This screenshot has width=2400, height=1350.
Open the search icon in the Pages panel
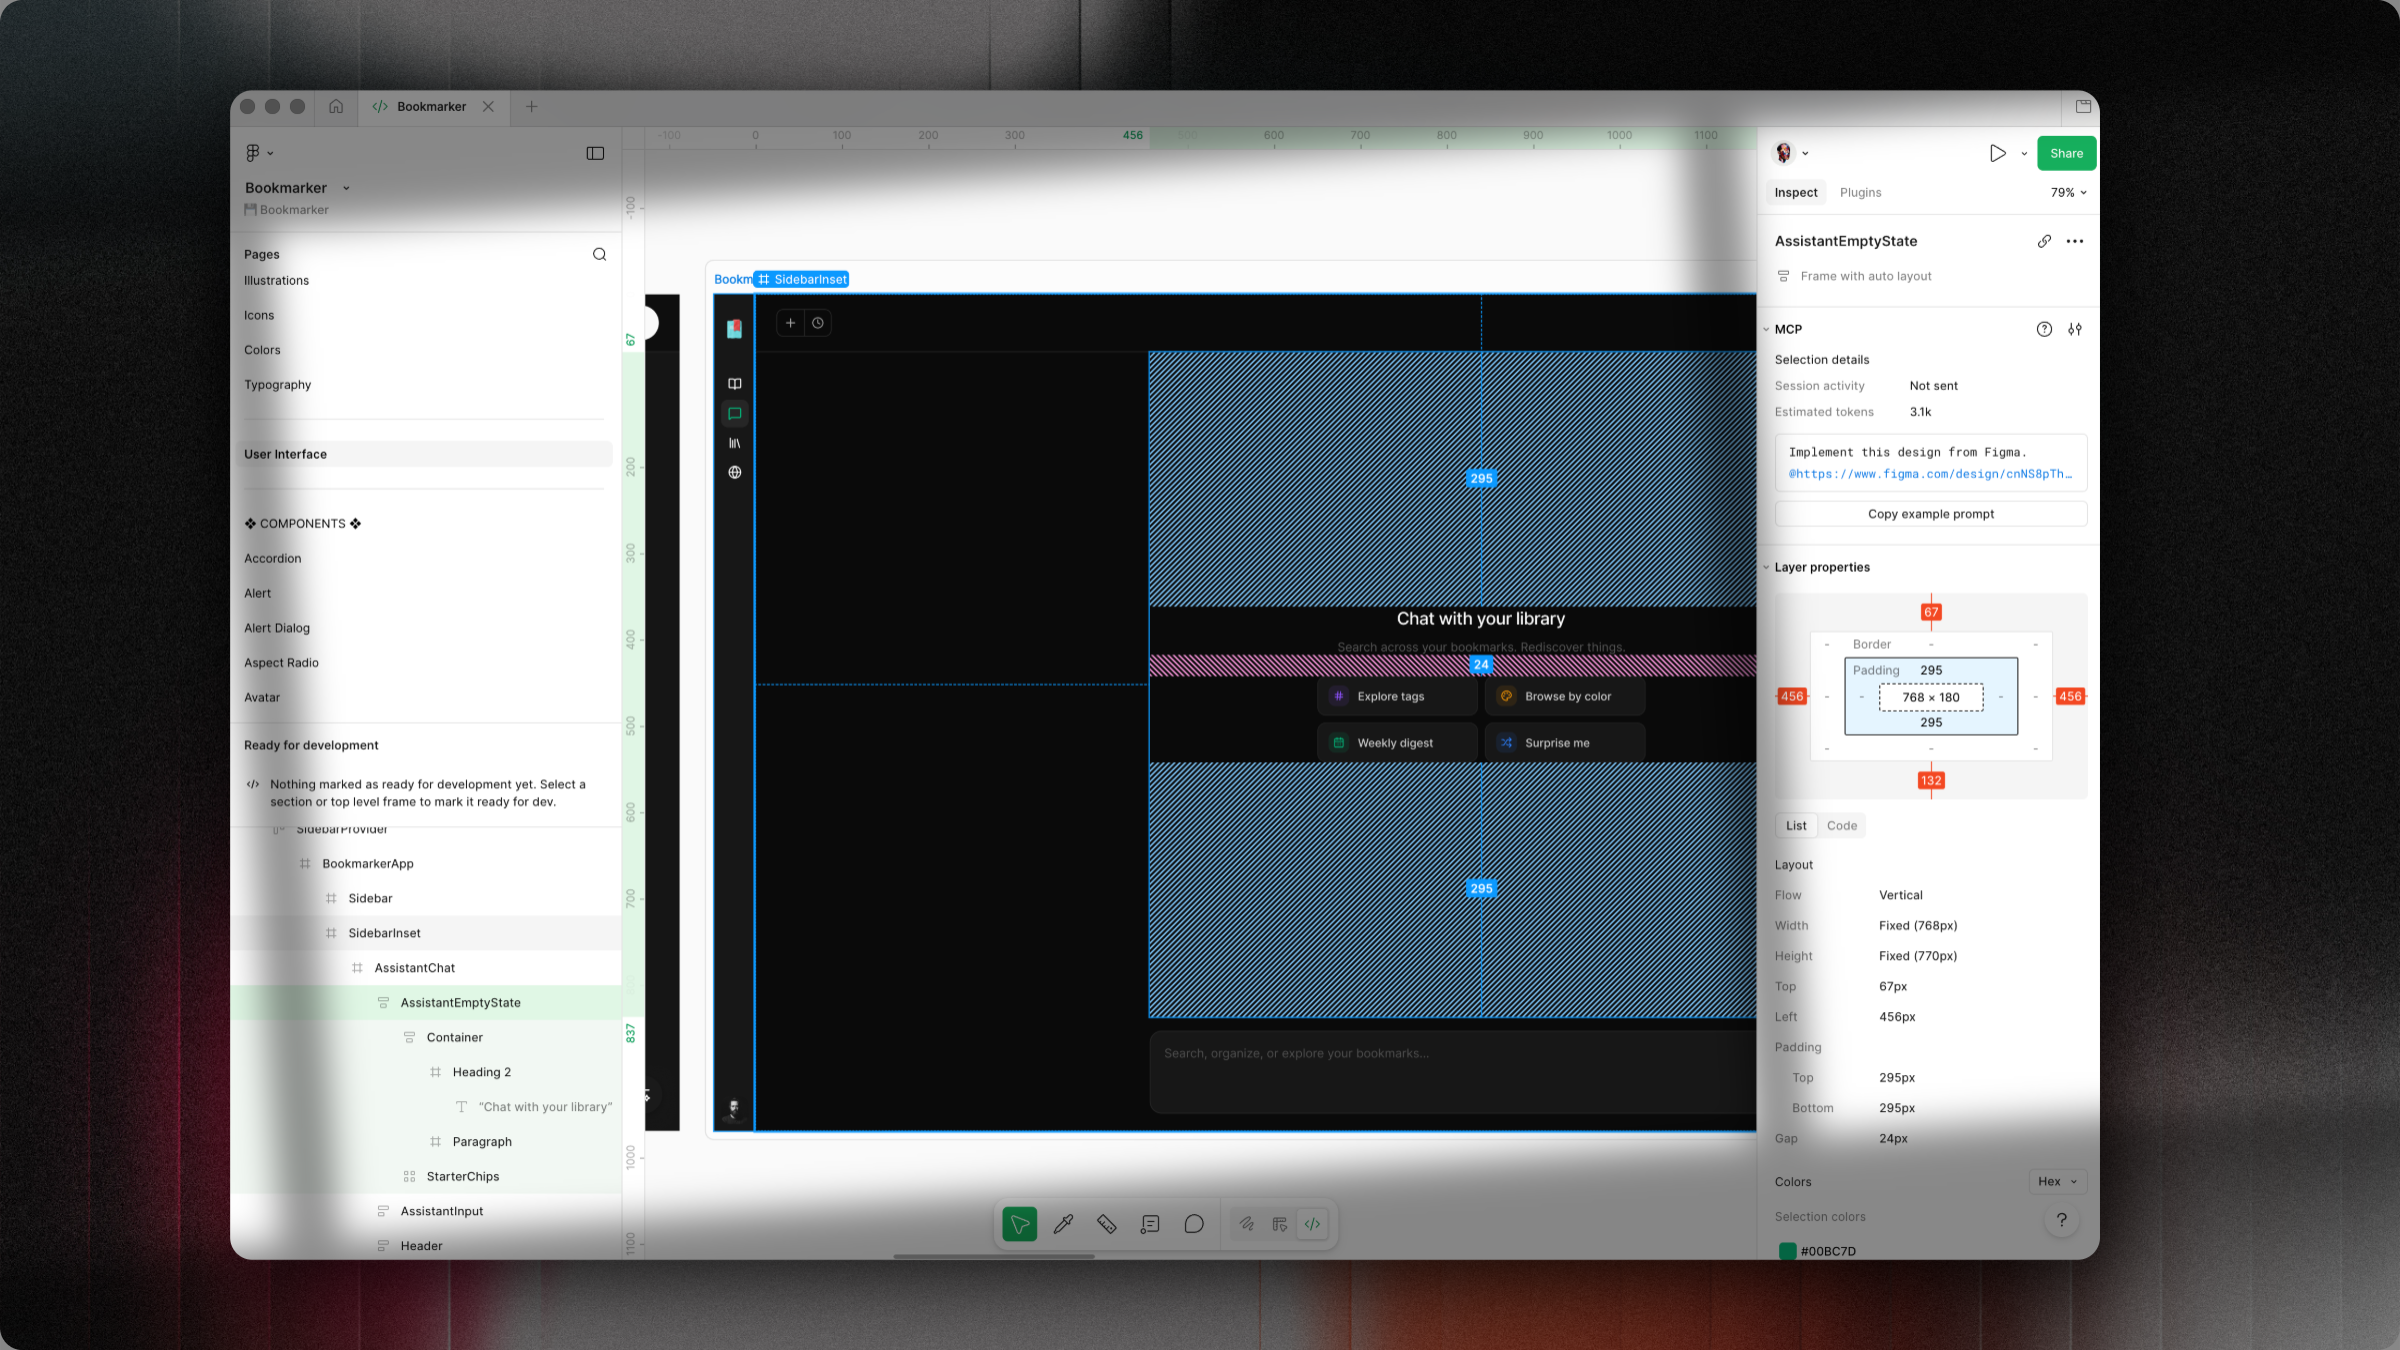click(599, 254)
